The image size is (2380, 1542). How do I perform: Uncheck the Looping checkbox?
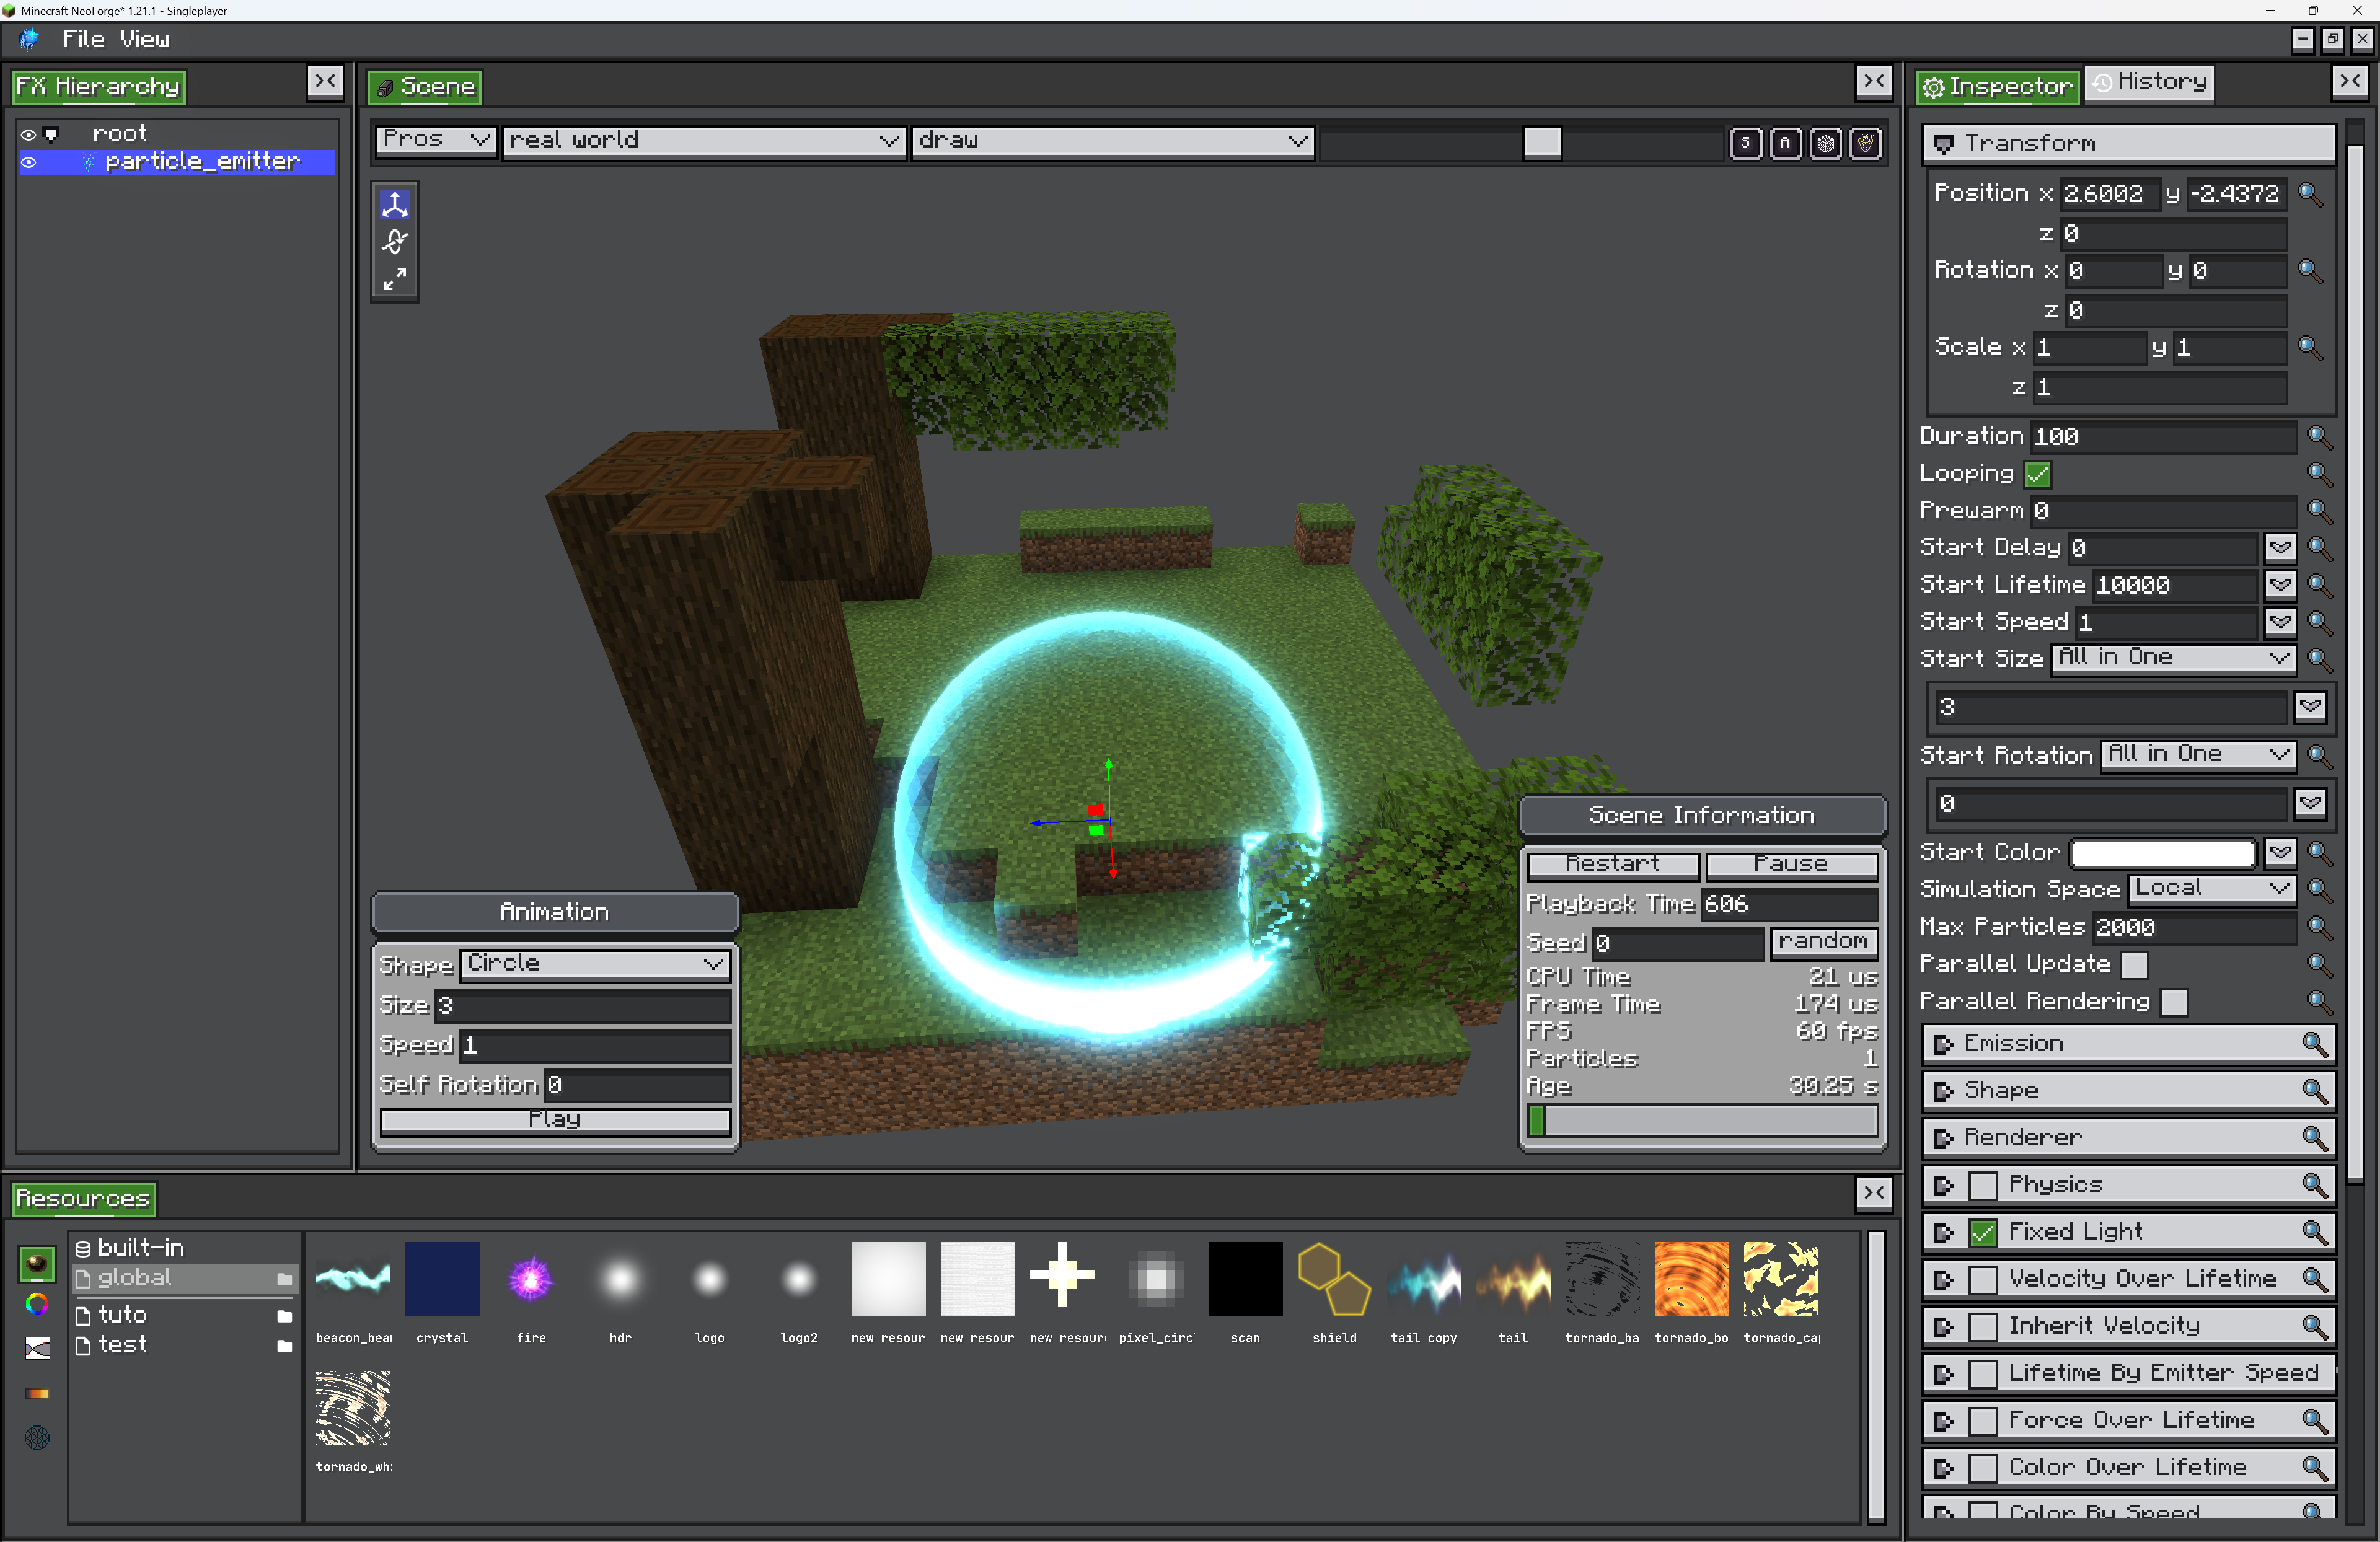pyautogui.click(x=2037, y=474)
